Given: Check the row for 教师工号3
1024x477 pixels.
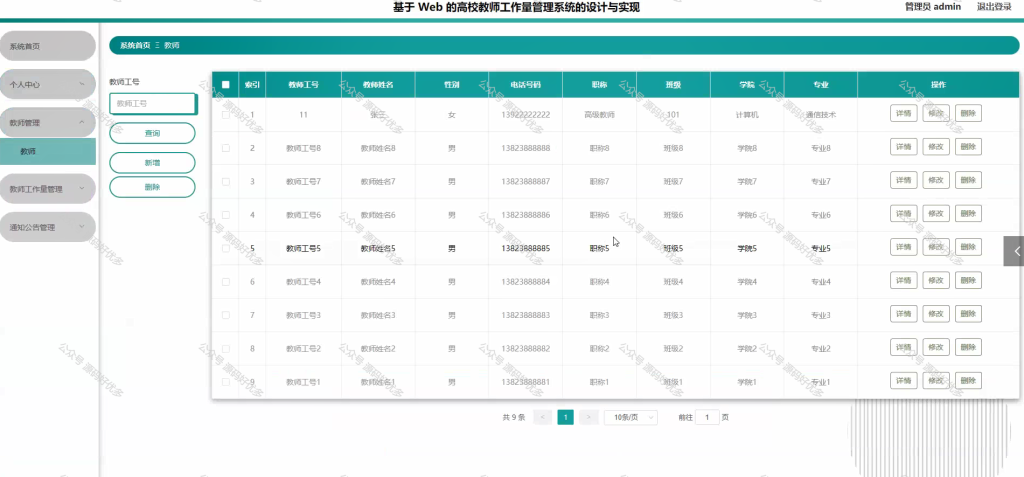Looking at the screenshot, I should (226, 315).
